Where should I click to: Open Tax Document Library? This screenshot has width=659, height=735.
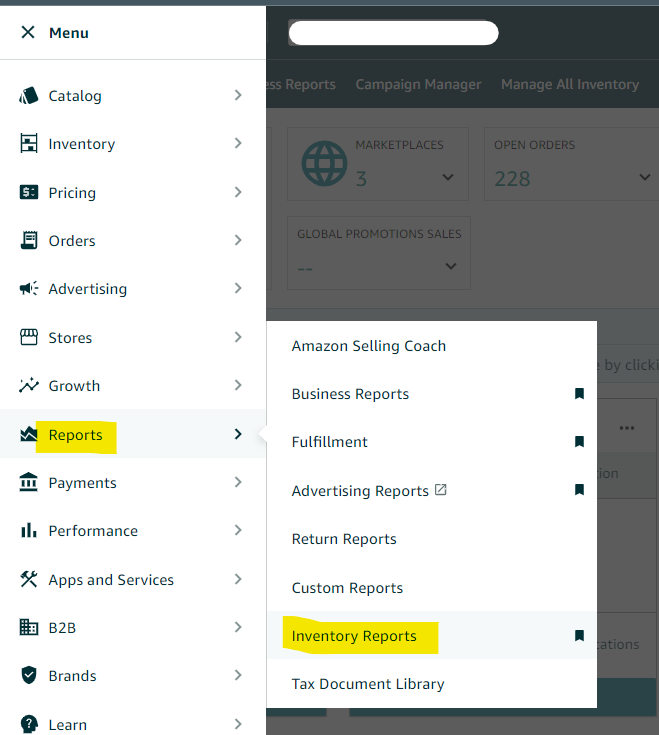(368, 684)
